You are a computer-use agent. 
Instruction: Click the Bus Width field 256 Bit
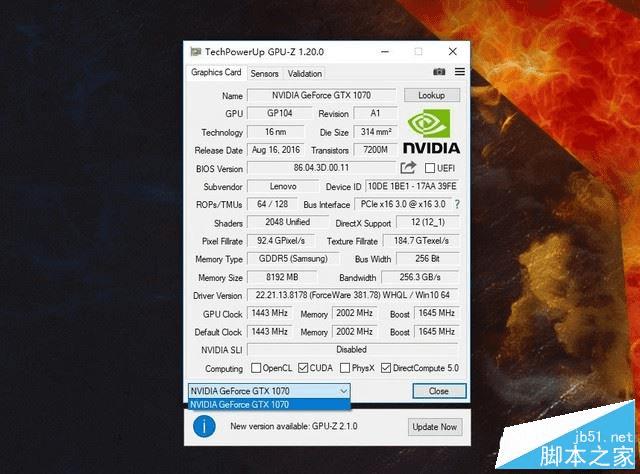pos(428,259)
